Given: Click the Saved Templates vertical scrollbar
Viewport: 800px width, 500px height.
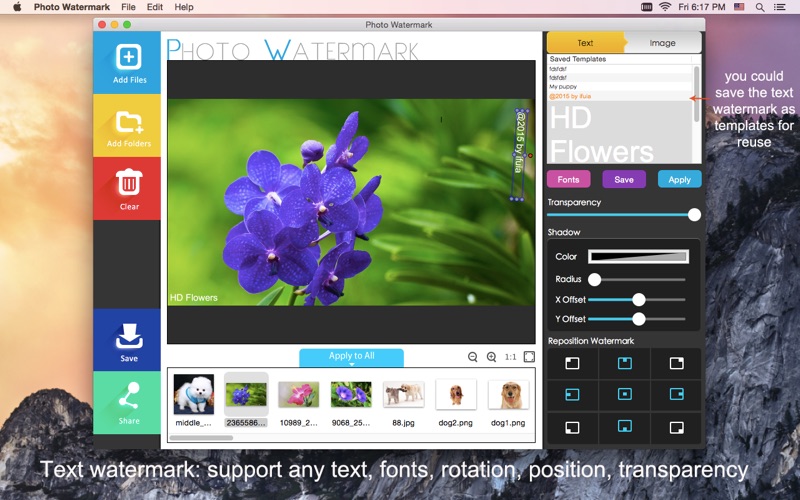Looking at the screenshot, I should click(x=697, y=94).
